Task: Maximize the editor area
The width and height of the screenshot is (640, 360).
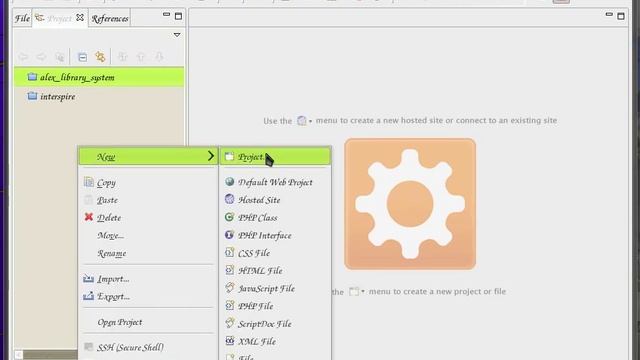Action: 621,16
